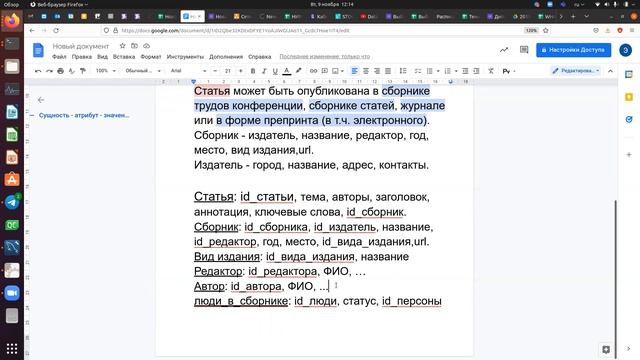Image resolution: width=640 pixels, height=360 pixels.
Task: Clear formatting with the toolbar icon
Action: tap(491, 71)
